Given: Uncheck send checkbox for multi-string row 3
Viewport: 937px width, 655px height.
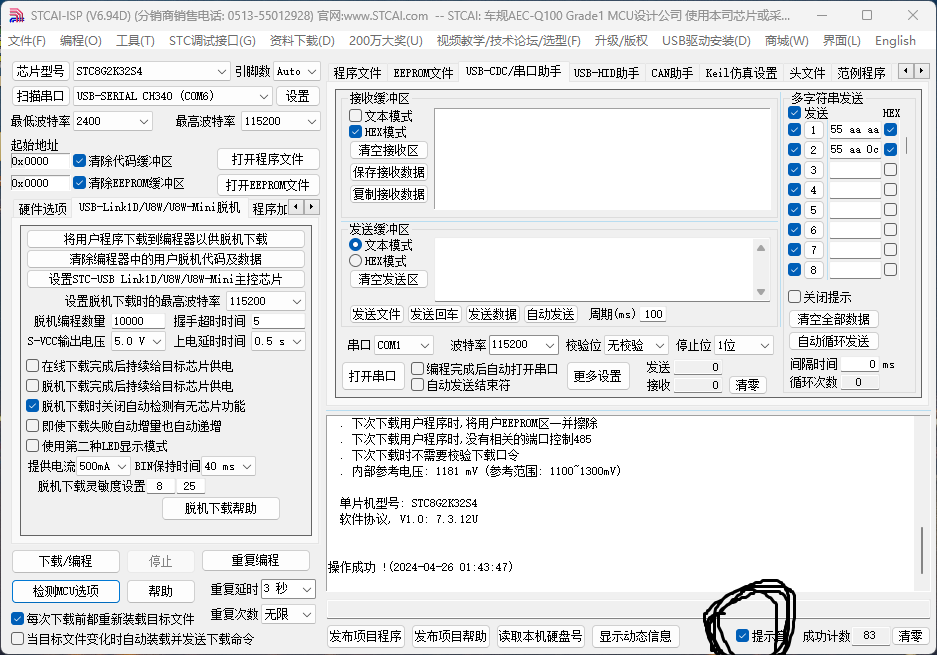Looking at the screenshot, I should click(x=794, y=169).
